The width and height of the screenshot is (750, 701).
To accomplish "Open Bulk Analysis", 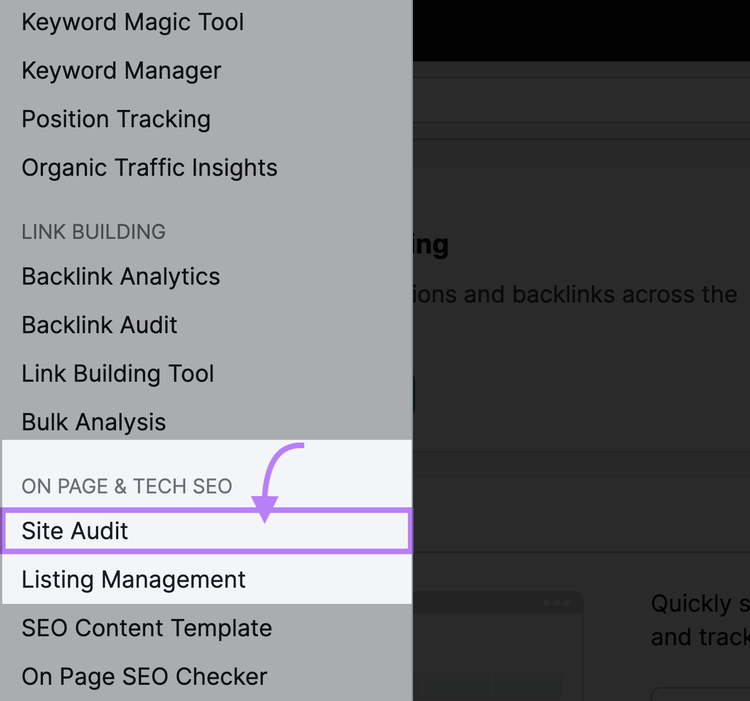I will [94, 422].
